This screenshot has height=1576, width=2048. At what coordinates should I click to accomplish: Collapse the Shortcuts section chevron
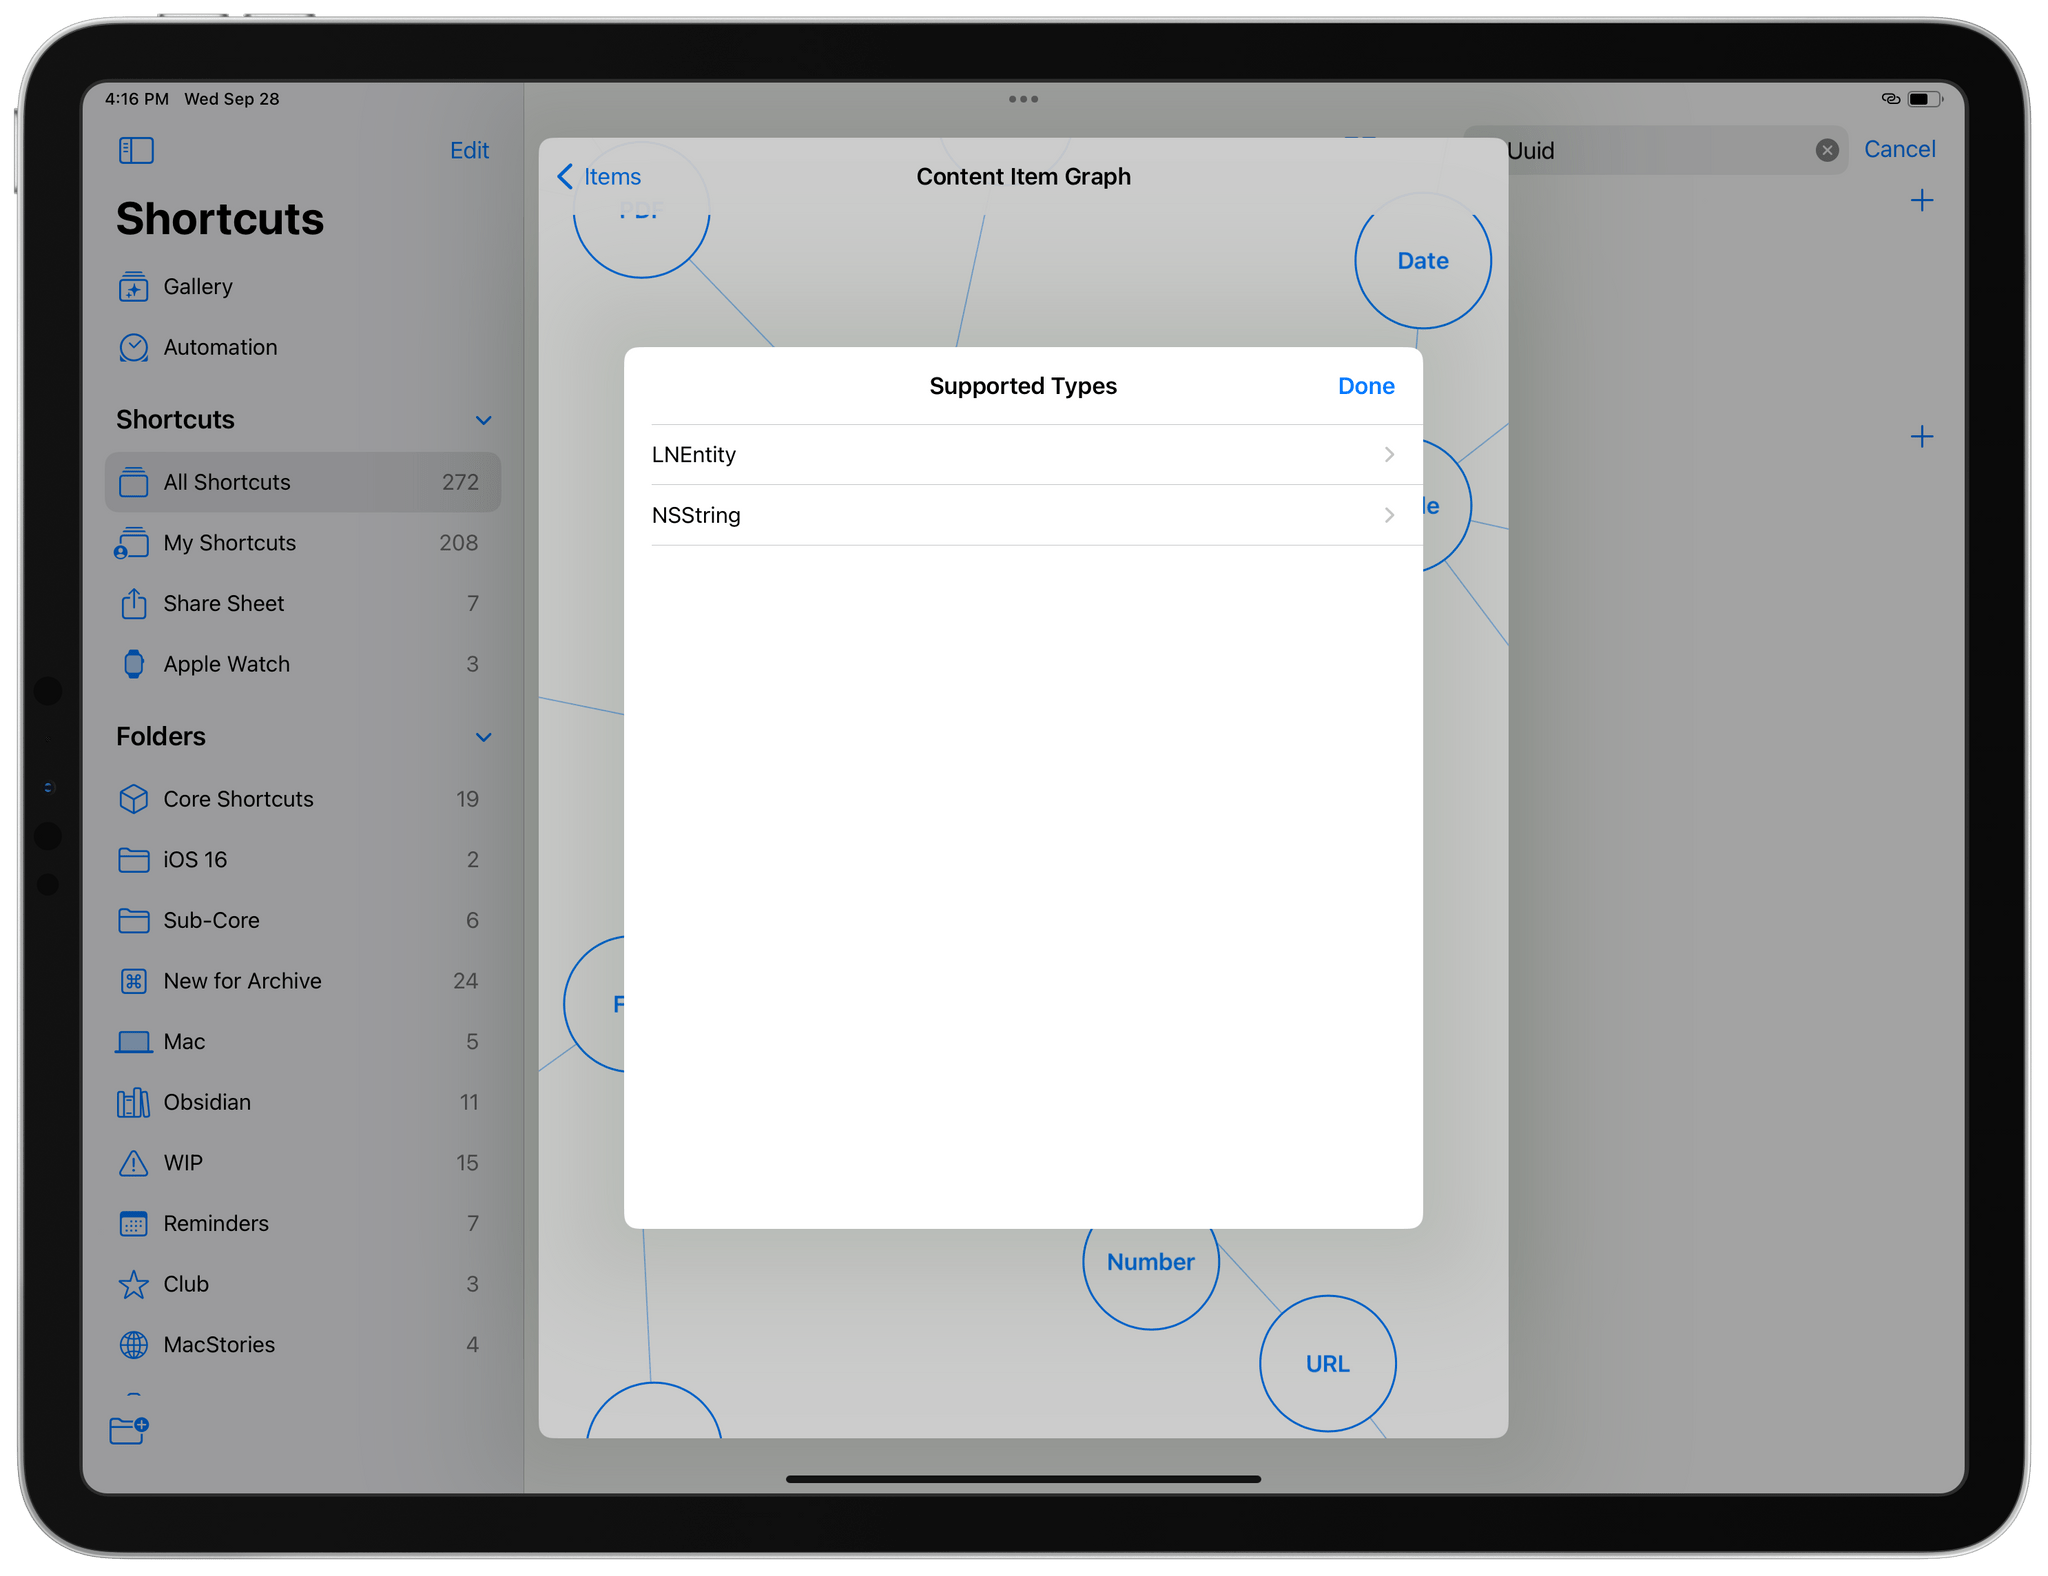tap(483, 420)
